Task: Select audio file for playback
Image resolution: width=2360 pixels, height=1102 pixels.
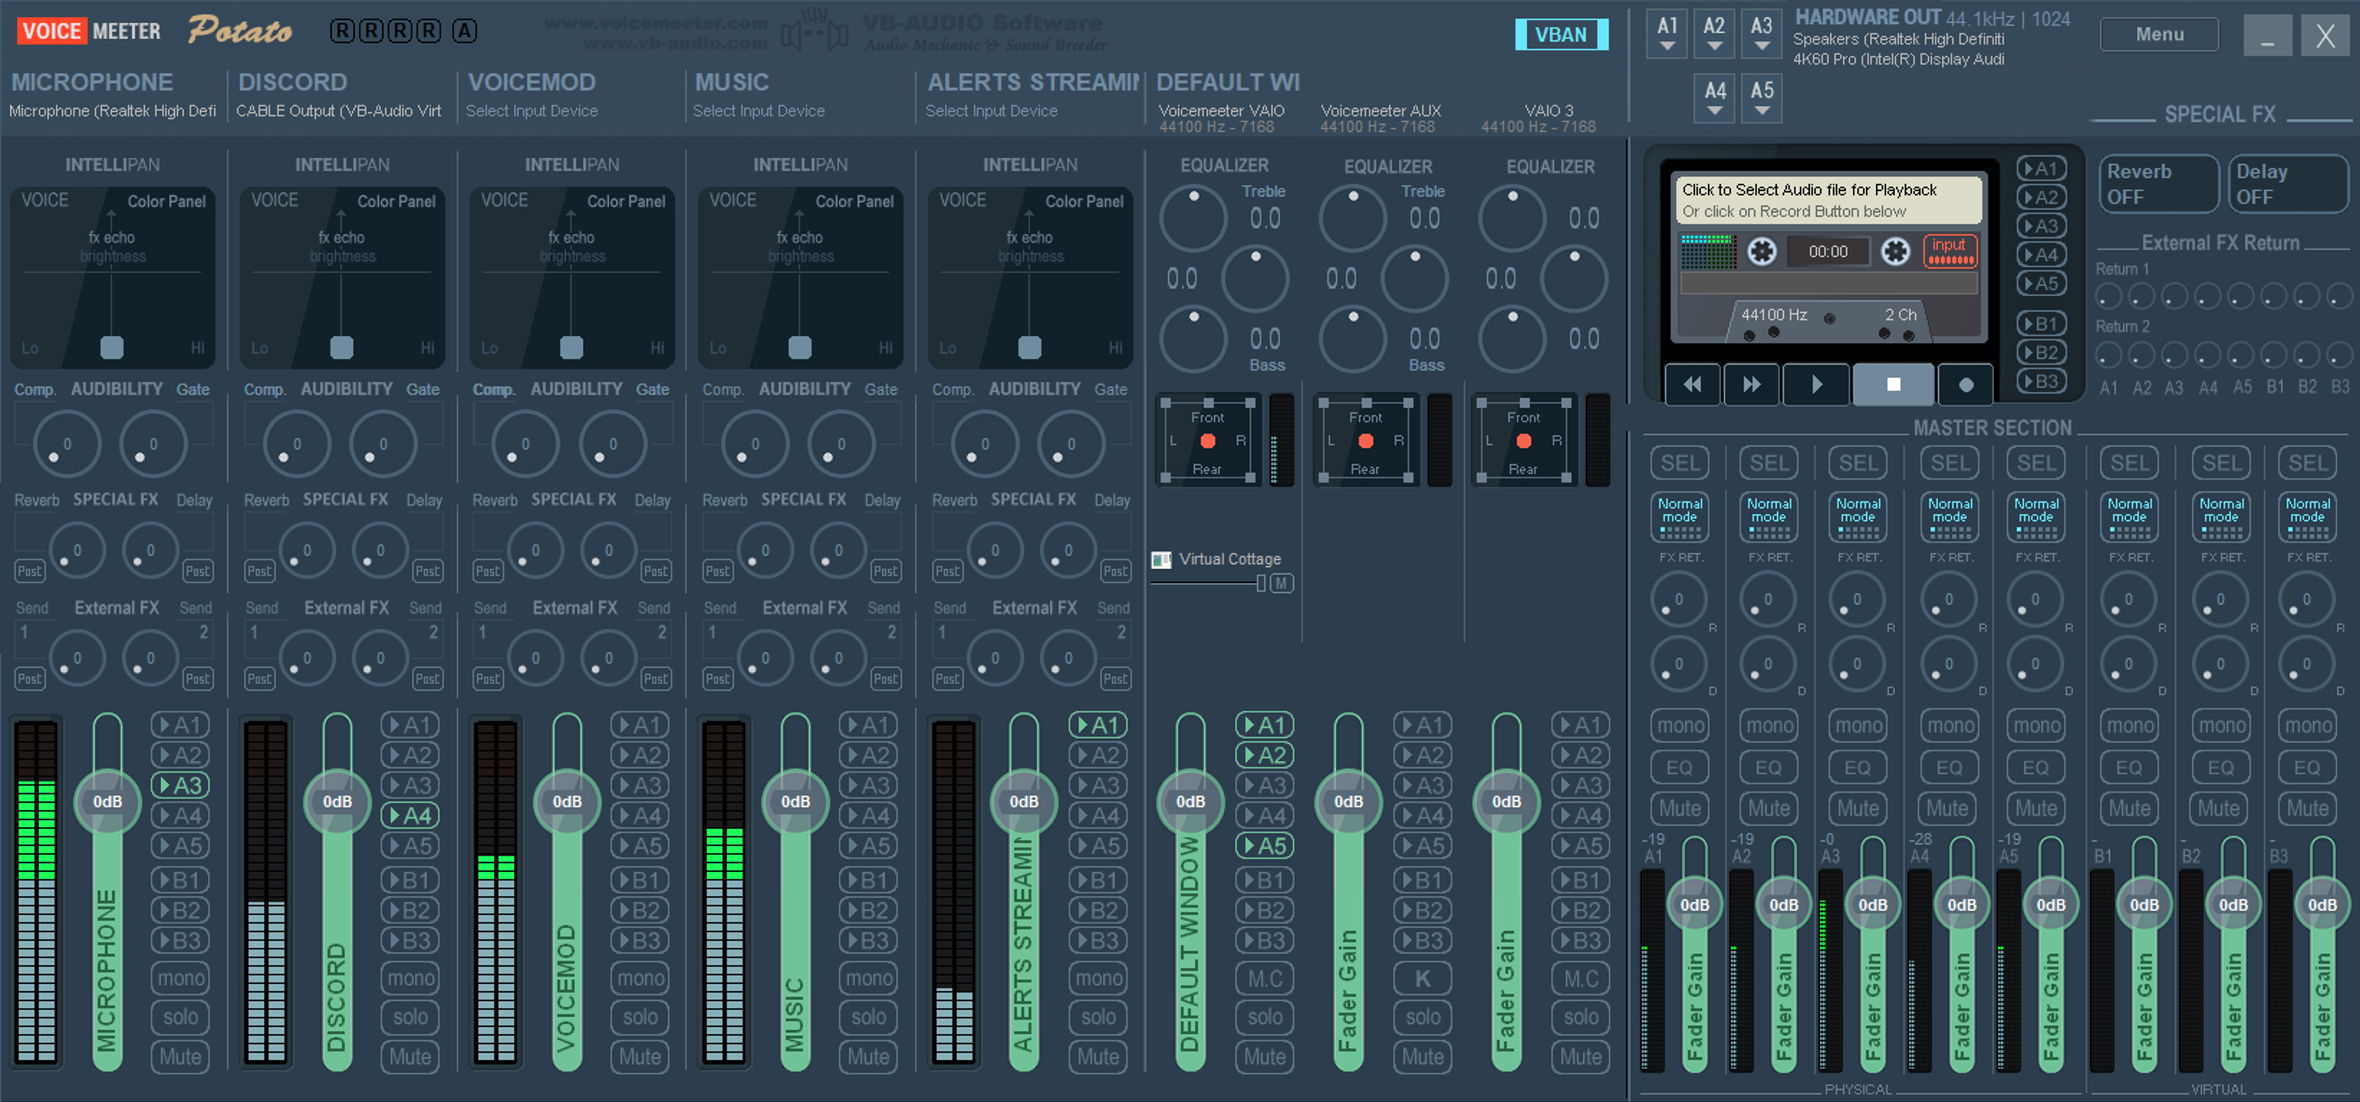Action: 1829,200
